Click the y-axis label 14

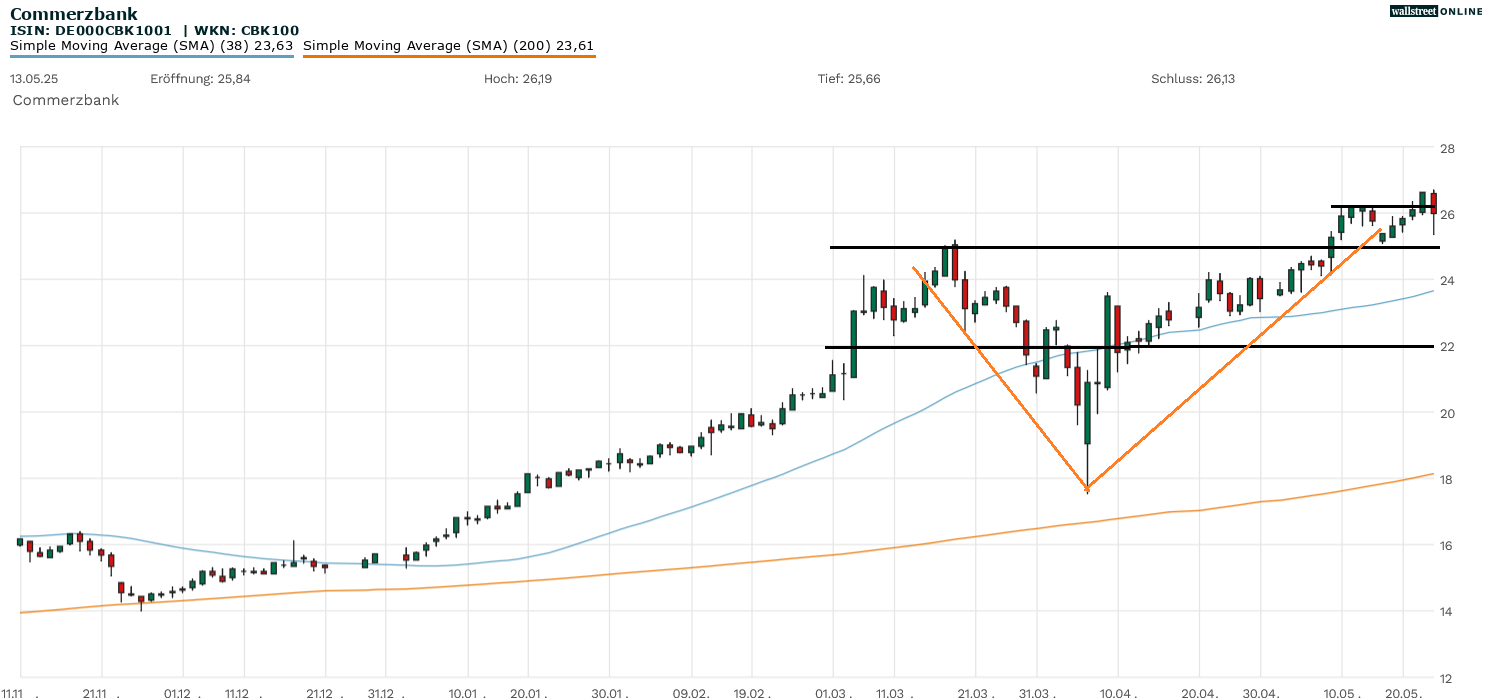point(1448,612)
